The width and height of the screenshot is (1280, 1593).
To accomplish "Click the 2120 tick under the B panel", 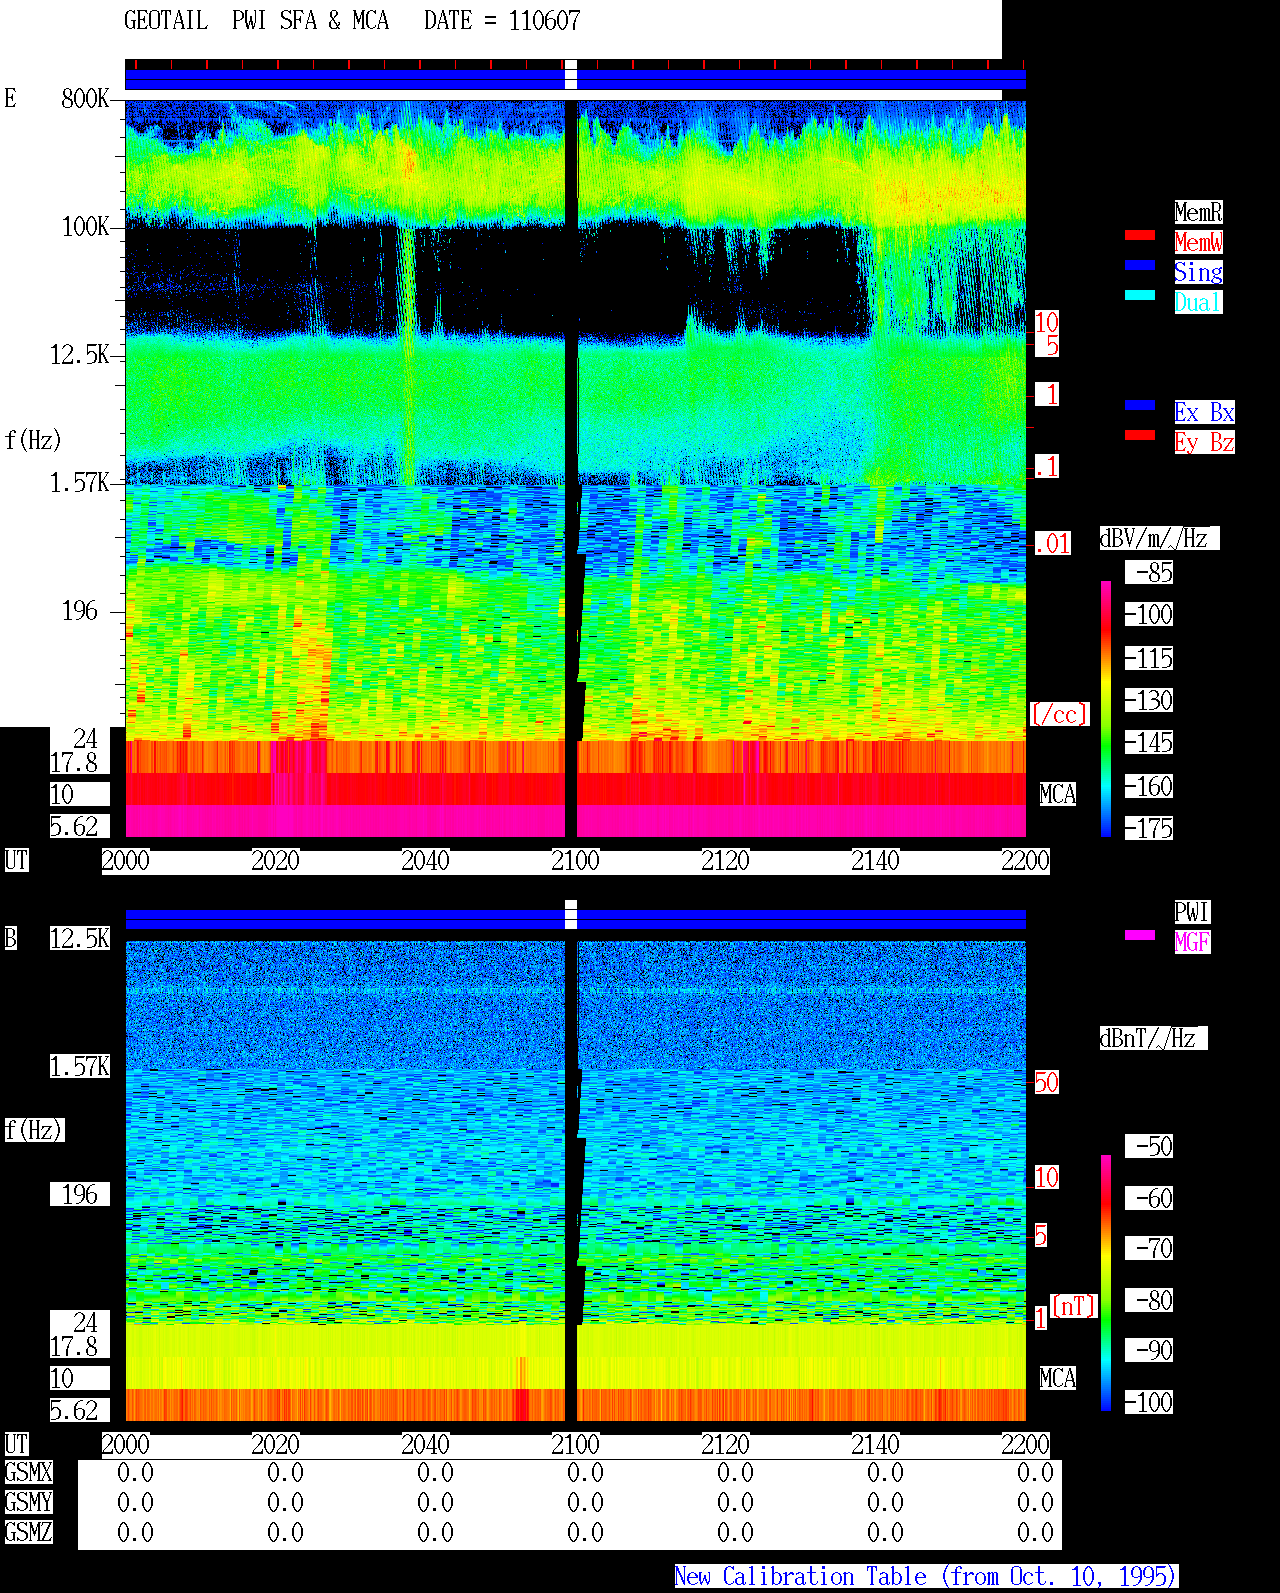I will [x=725, y=1444].
